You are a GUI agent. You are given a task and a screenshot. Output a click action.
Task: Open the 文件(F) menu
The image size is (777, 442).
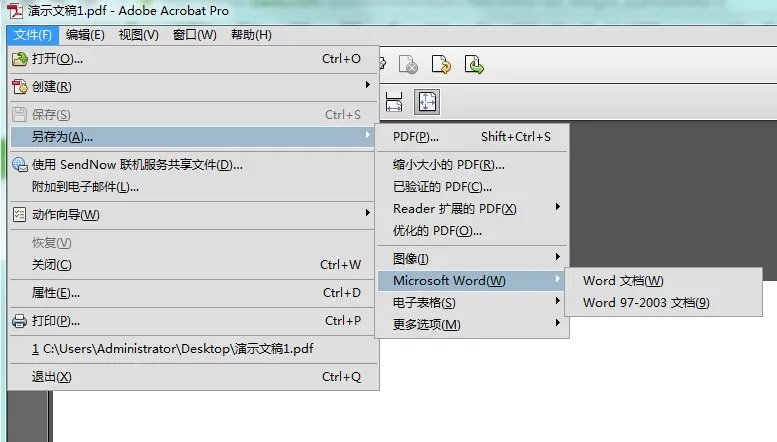click(x=33, y=35)
